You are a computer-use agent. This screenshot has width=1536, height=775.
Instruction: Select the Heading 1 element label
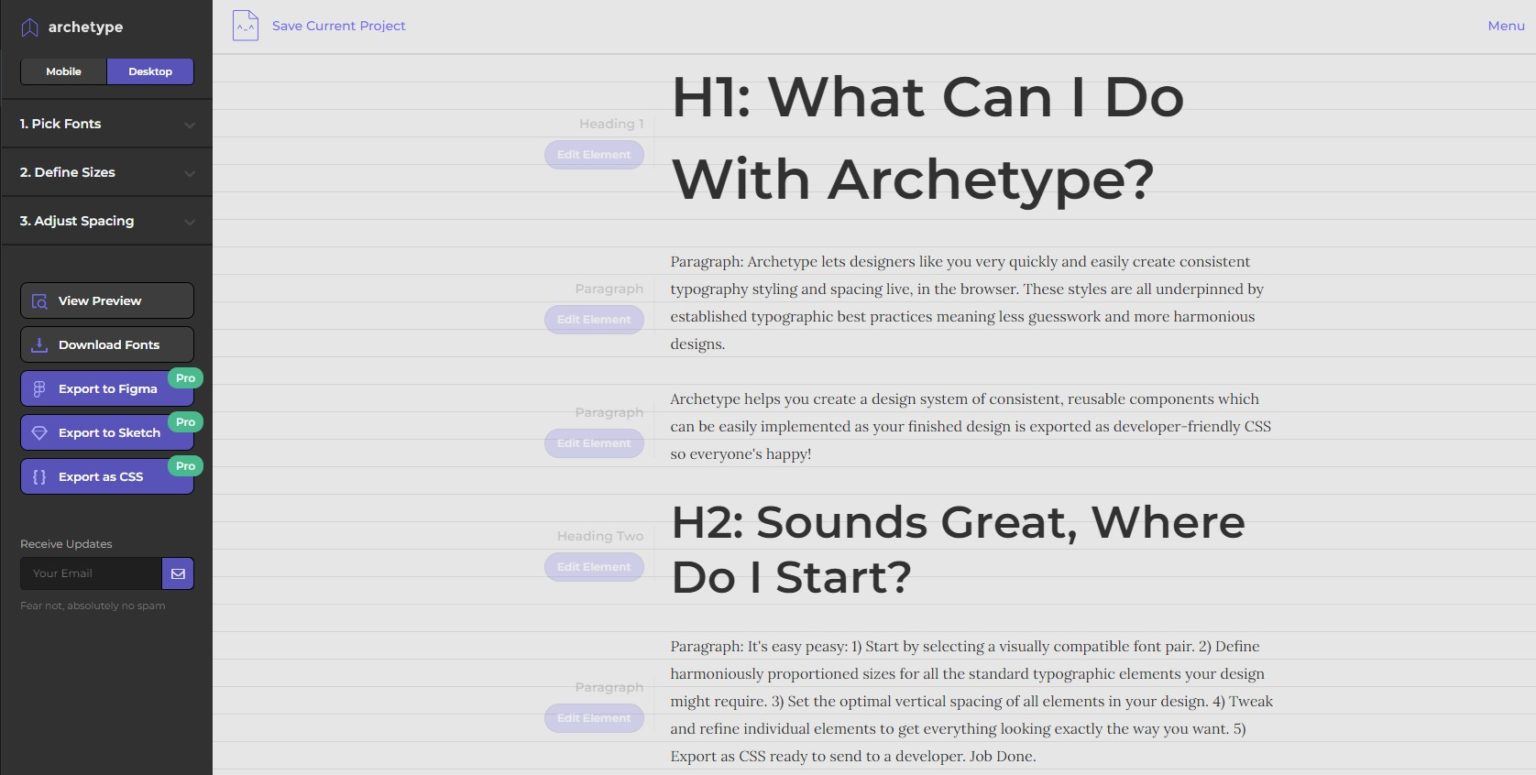point(610,123)
